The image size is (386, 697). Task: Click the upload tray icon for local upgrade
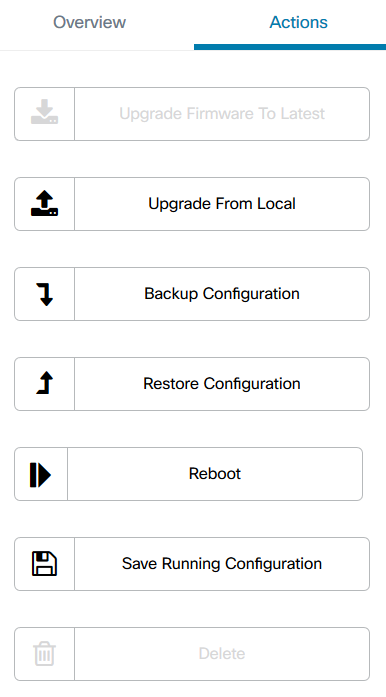coord(44,203)
